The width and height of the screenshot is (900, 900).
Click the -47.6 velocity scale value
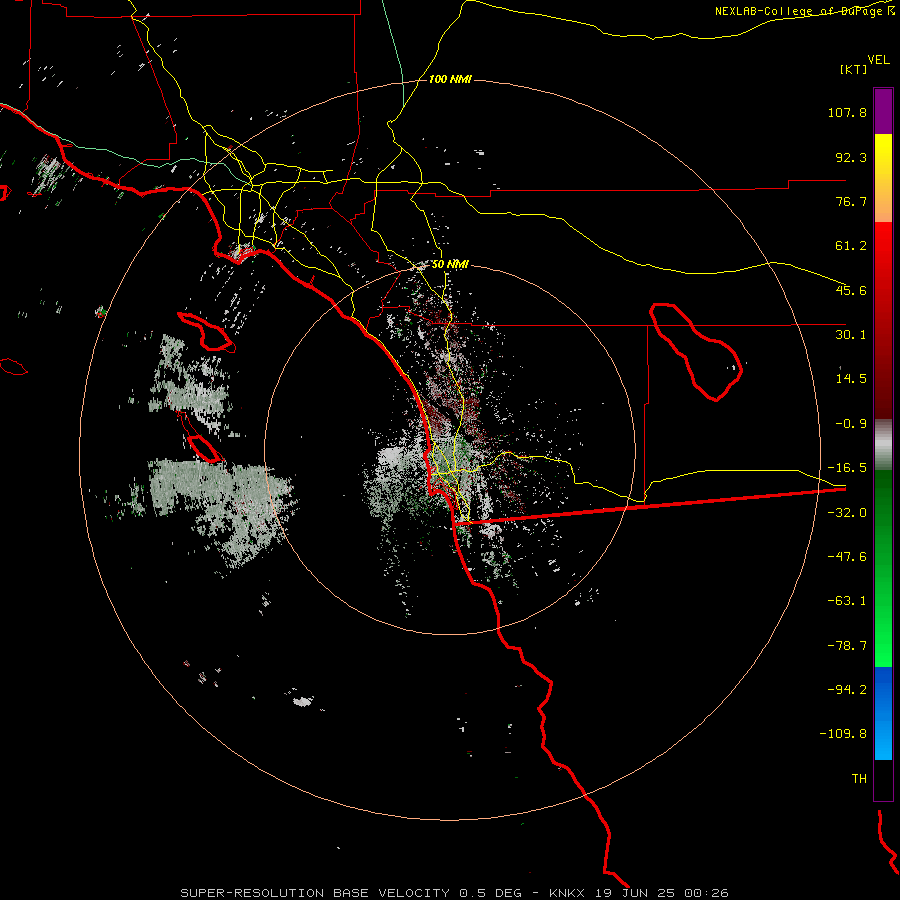[x=847, y=557]
